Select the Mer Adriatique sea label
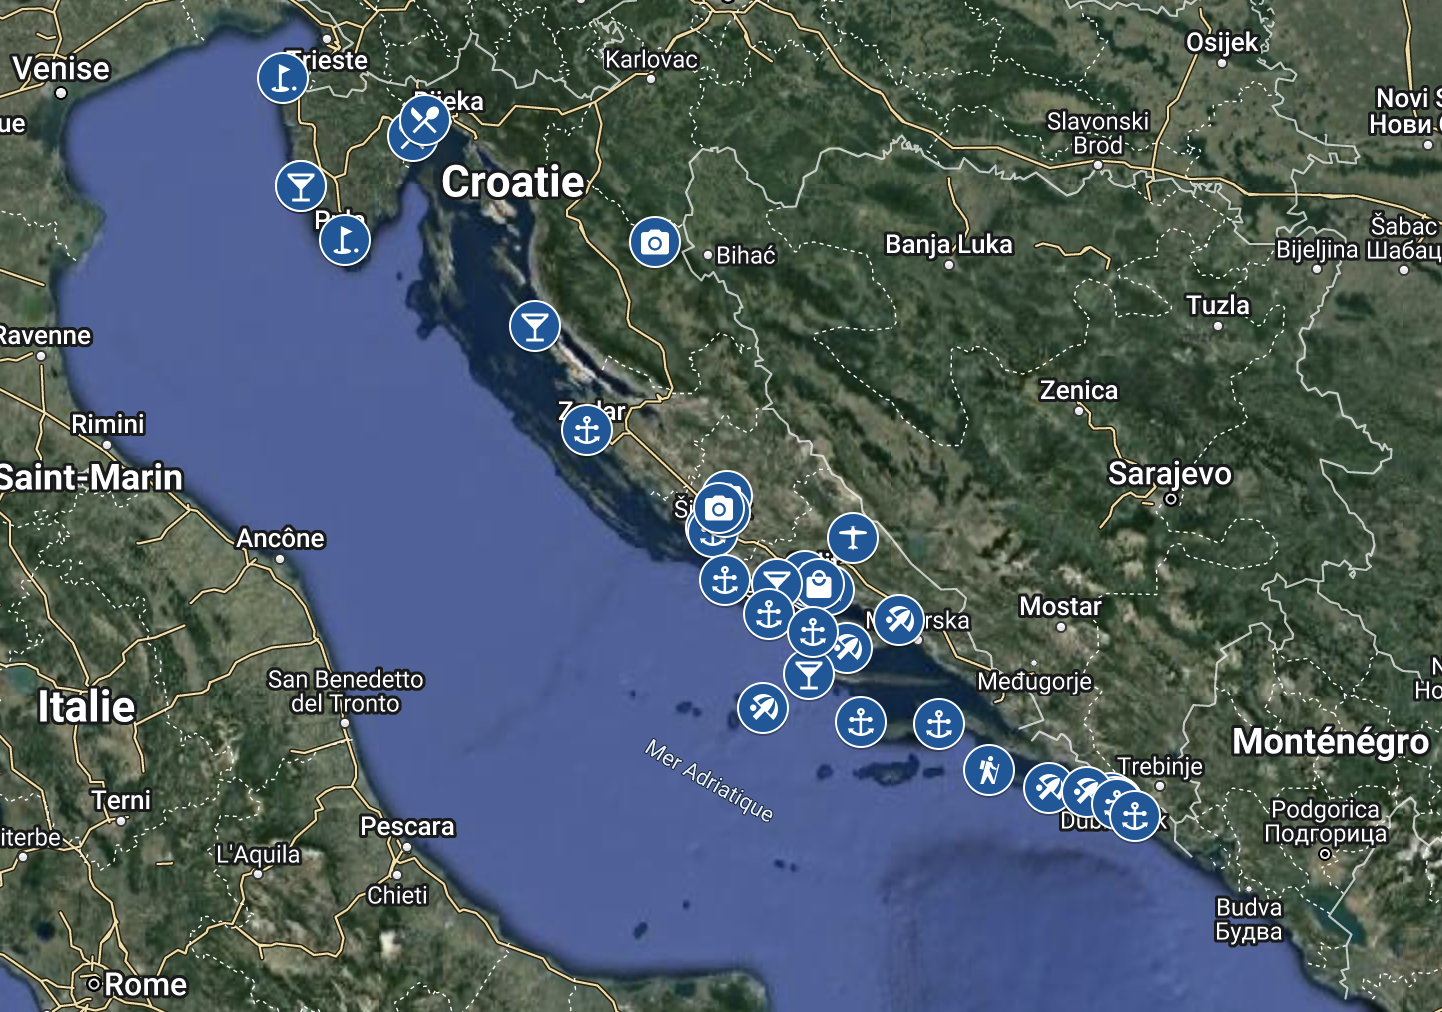The width and height of the screenshot is (1442, 1012). [709, 781]
